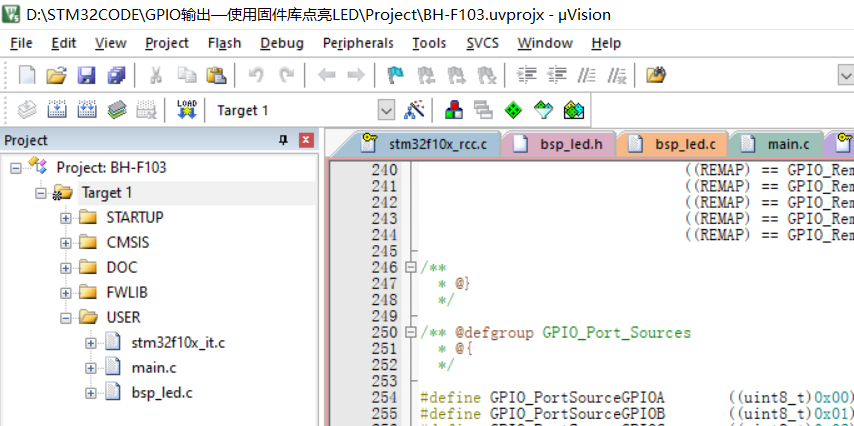
Task: Select main.c in the project tree
Action: [x=154, y=368]
